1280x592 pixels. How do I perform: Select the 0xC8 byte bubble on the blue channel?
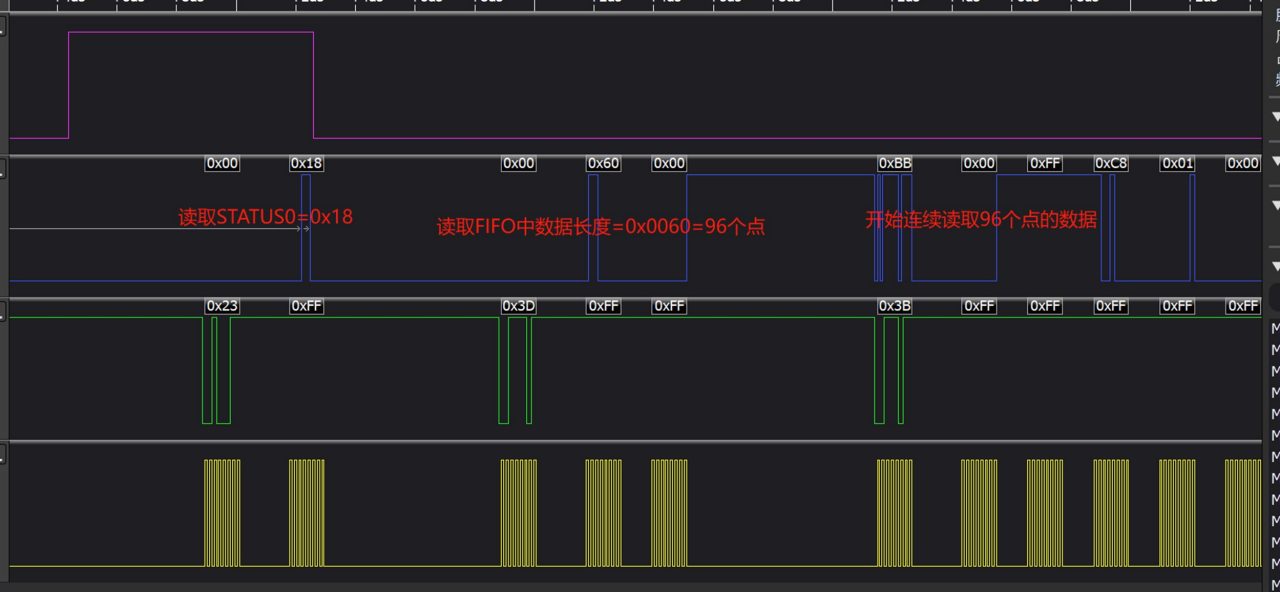tap(1111, 163)
